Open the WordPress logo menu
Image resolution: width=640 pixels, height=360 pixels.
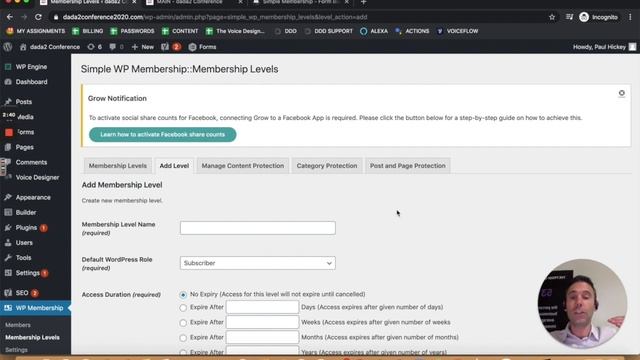[8, 47]
